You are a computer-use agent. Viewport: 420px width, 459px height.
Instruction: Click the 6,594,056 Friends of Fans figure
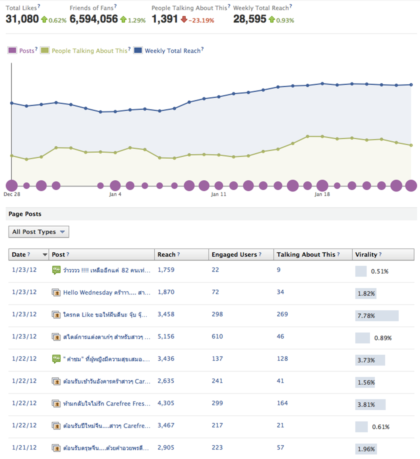click(94, 19)
